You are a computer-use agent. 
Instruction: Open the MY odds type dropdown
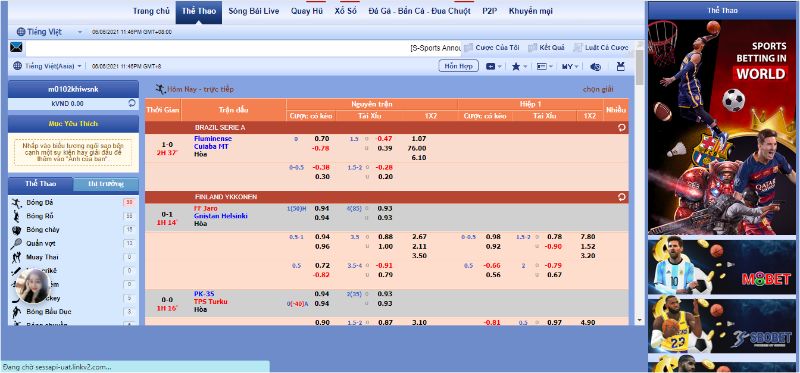570,66
